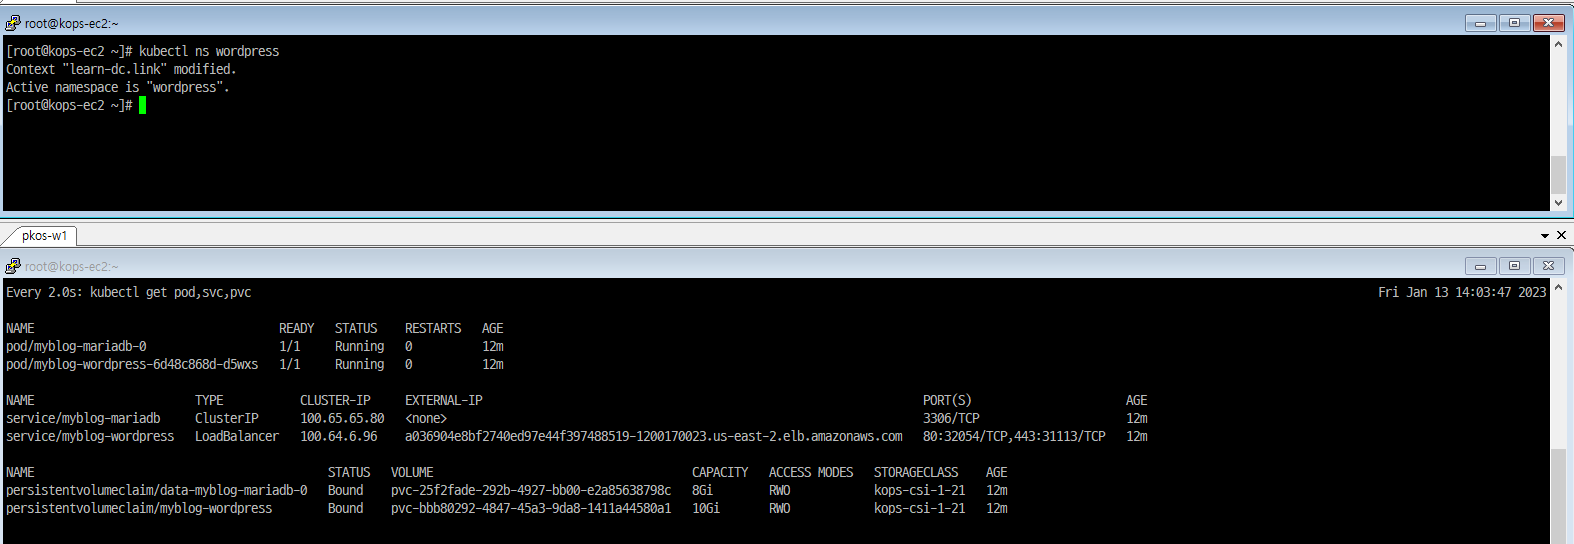Click ports '80:32054/TCP,443:31113/TCP'

[x=1014, y=436]
